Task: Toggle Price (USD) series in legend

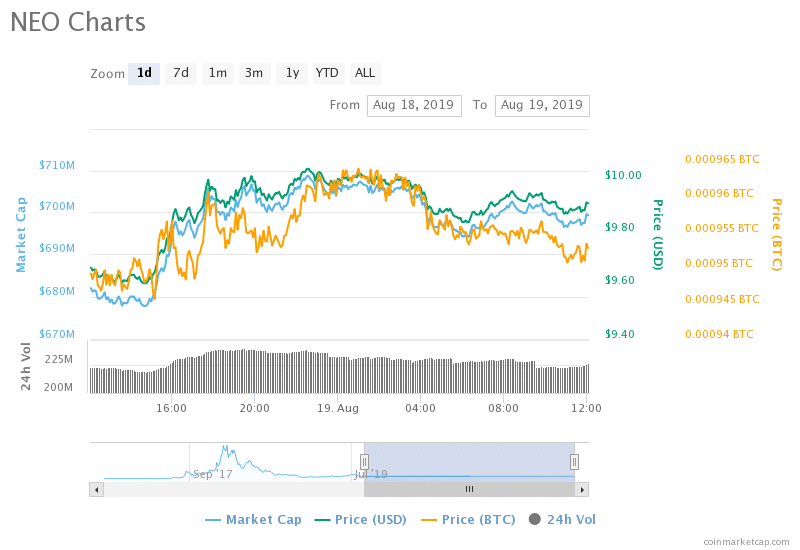Action: (361, 520)
